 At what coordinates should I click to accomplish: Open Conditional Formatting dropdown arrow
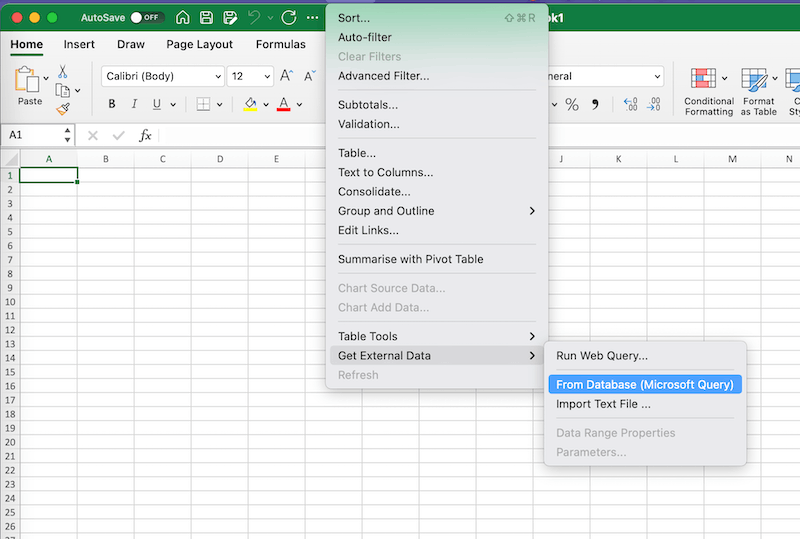pos(724,79)
